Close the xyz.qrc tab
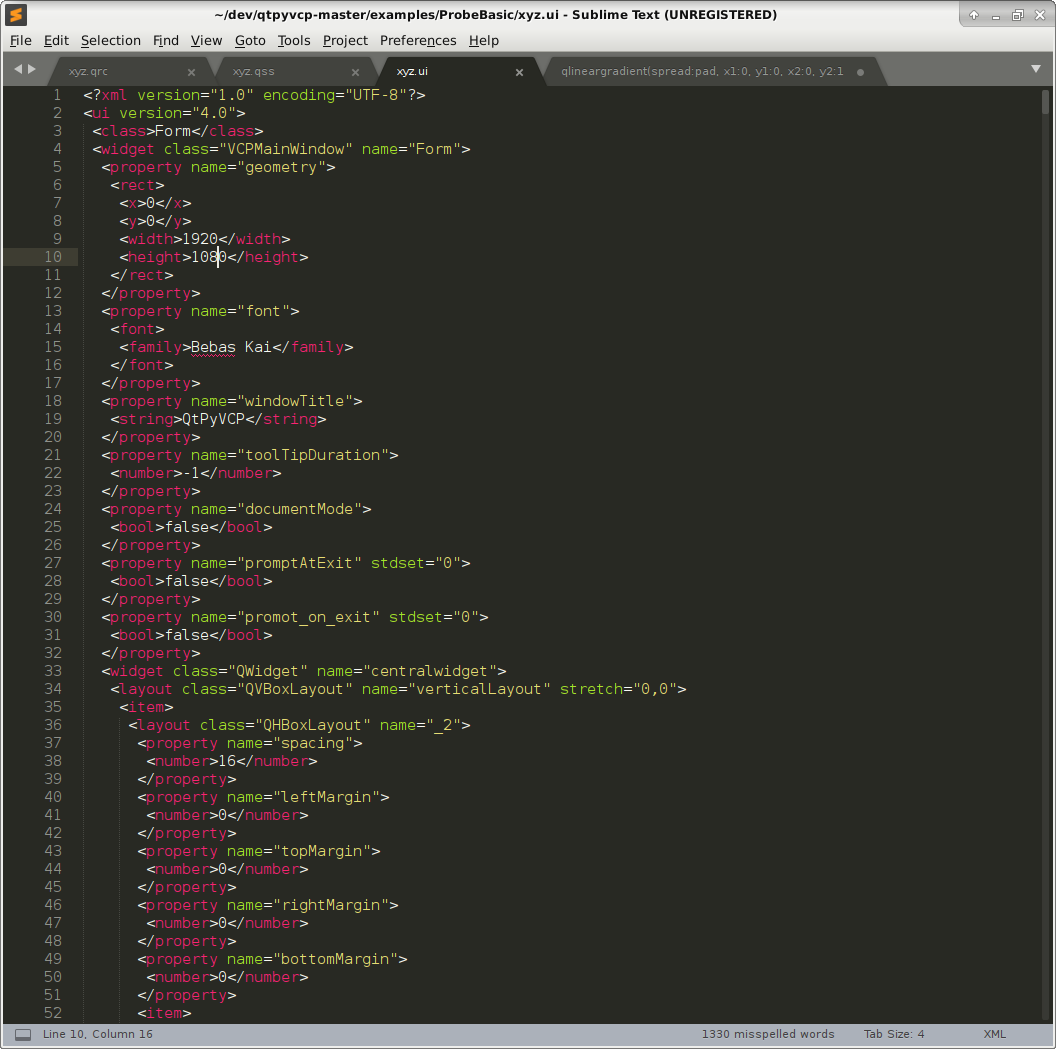1056x1049 pixels. click(x=191, y=72)
